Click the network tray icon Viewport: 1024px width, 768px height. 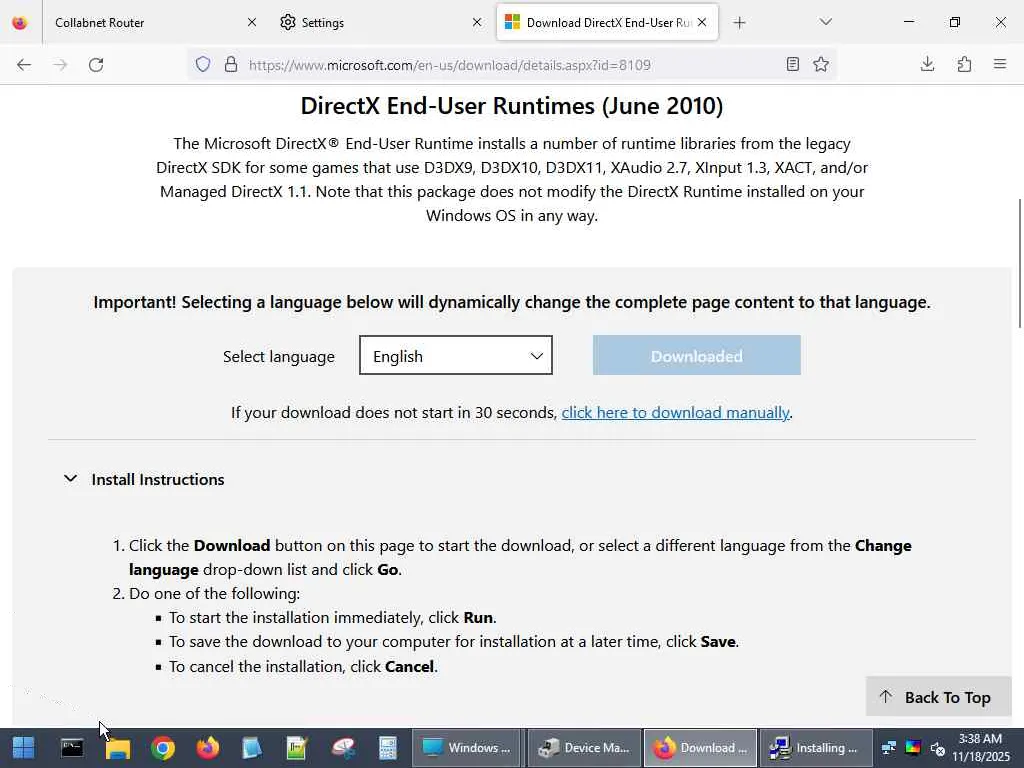(888, 748)
